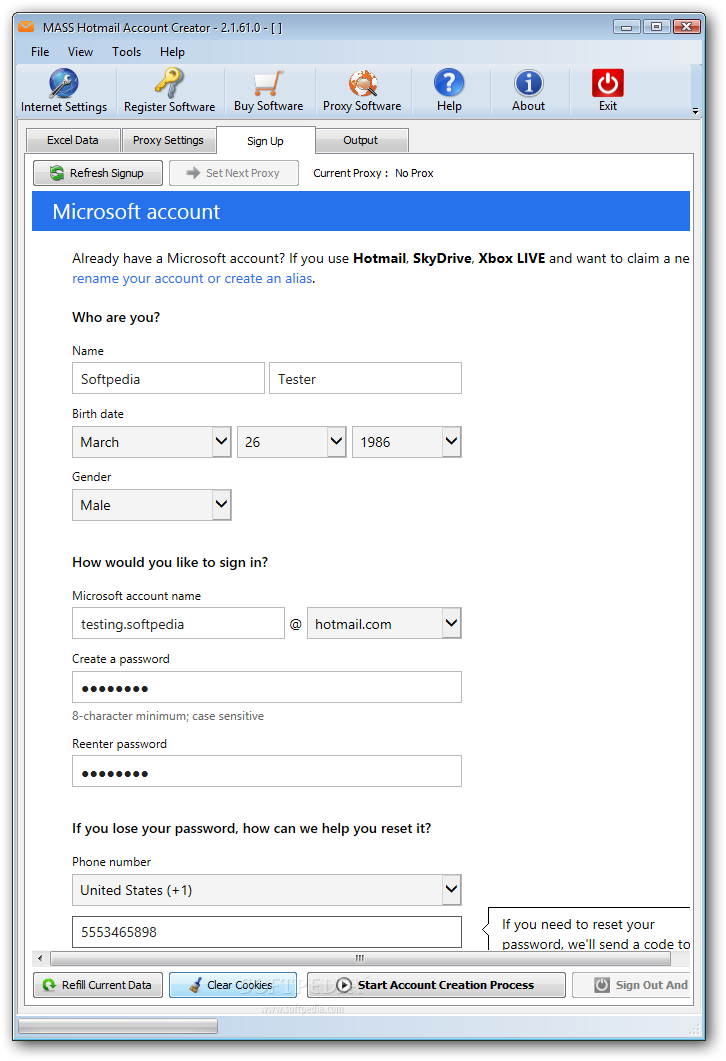Click Start Account Creation Process button

click(x=436, y=985)
